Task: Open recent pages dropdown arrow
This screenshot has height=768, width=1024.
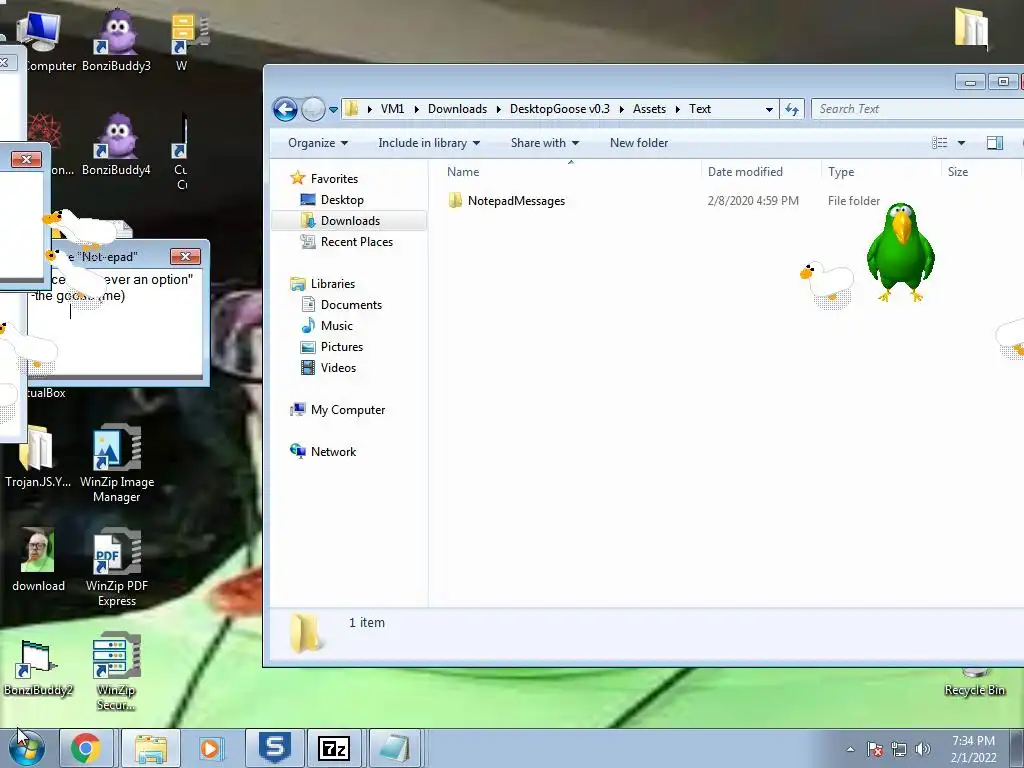Action: pos(334,110)
